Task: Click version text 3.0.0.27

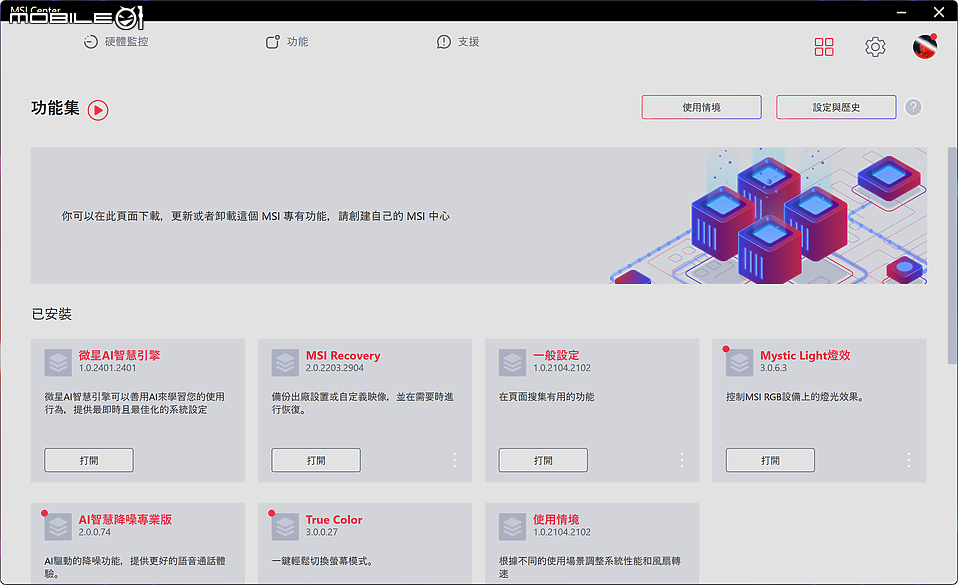Action: click(322, 532)
